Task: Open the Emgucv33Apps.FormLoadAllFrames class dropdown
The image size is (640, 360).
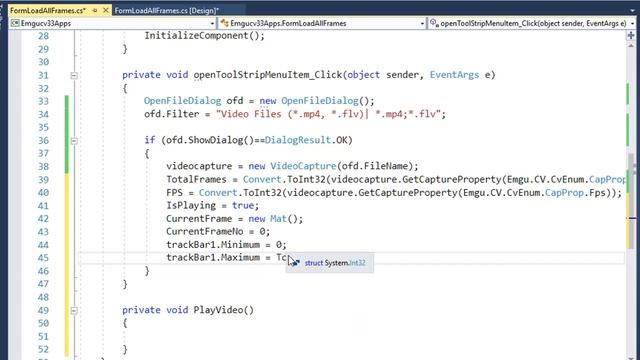Action: 422,24
